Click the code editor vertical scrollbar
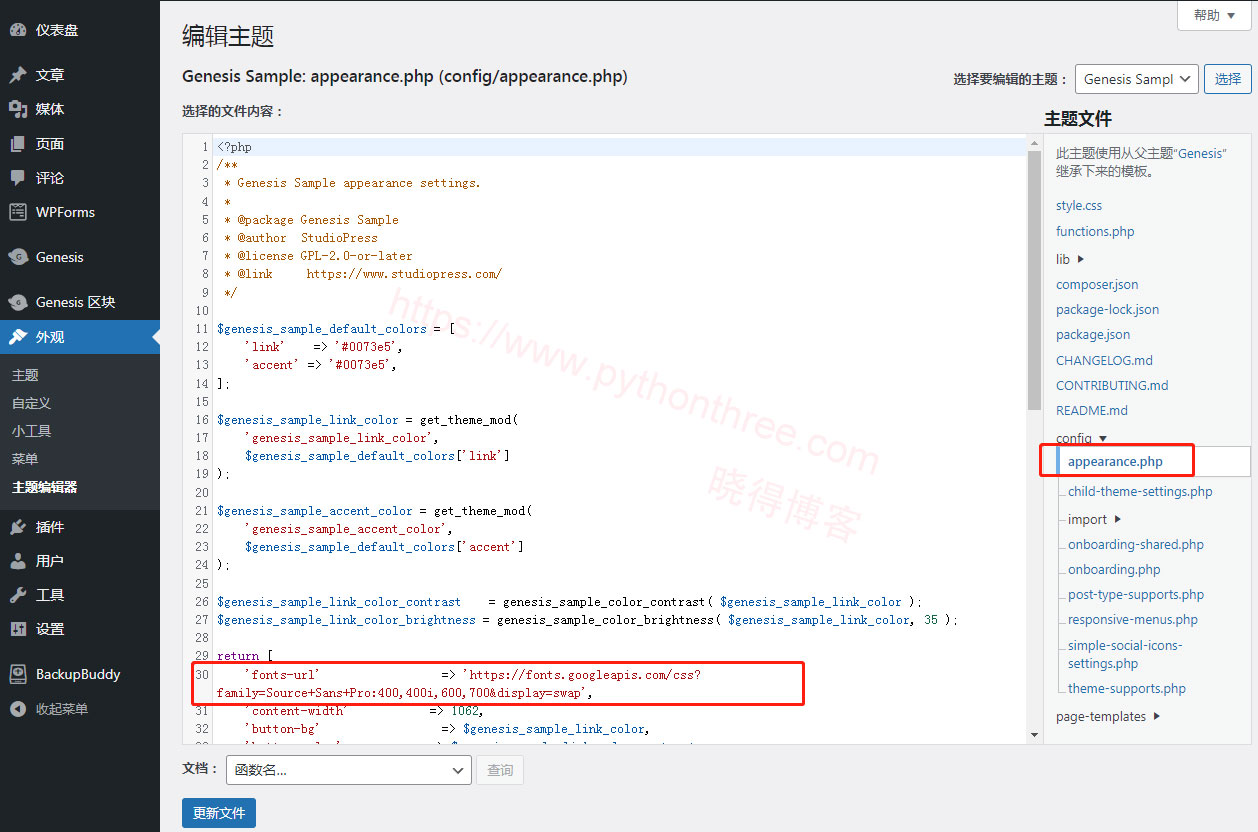 click(1034, 280)
